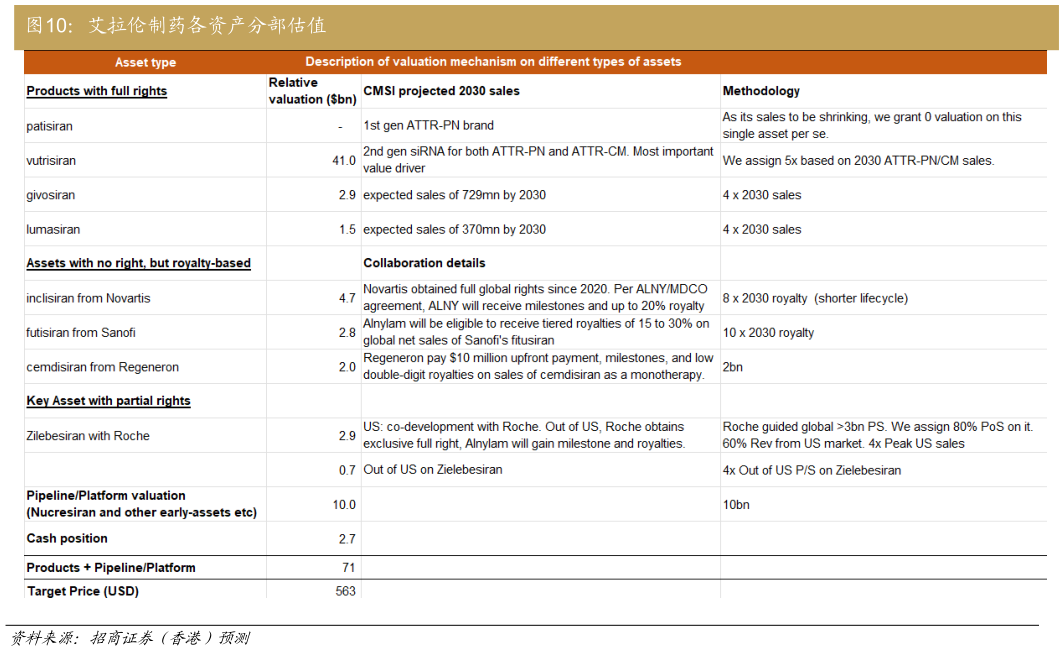1064x651 pixels.
Task: Click the 'givosiran' asset name
Action: point(51,195)
